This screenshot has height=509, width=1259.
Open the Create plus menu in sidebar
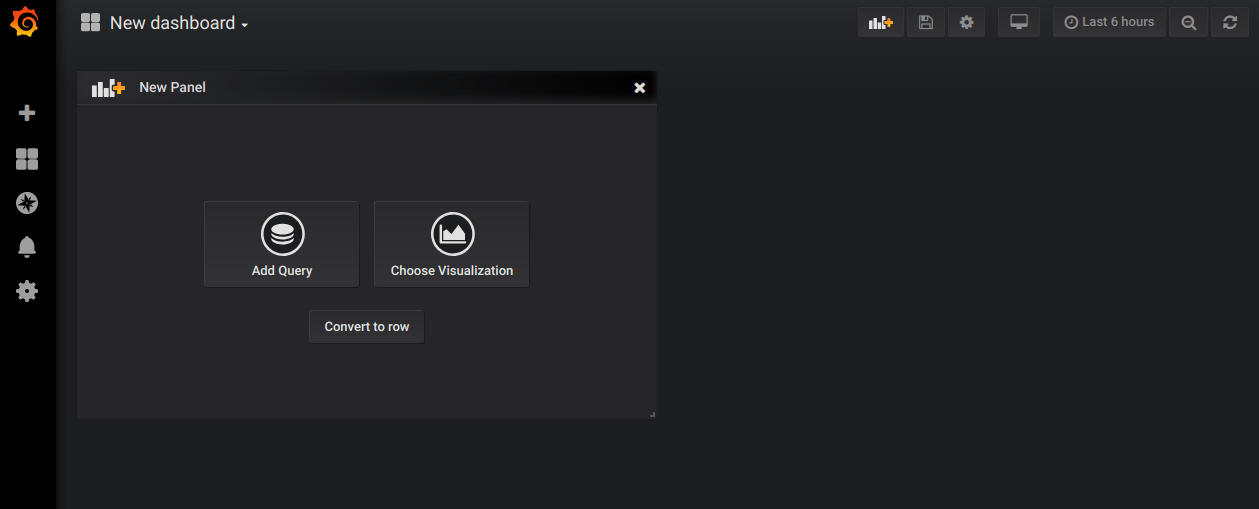coord(27,113)
